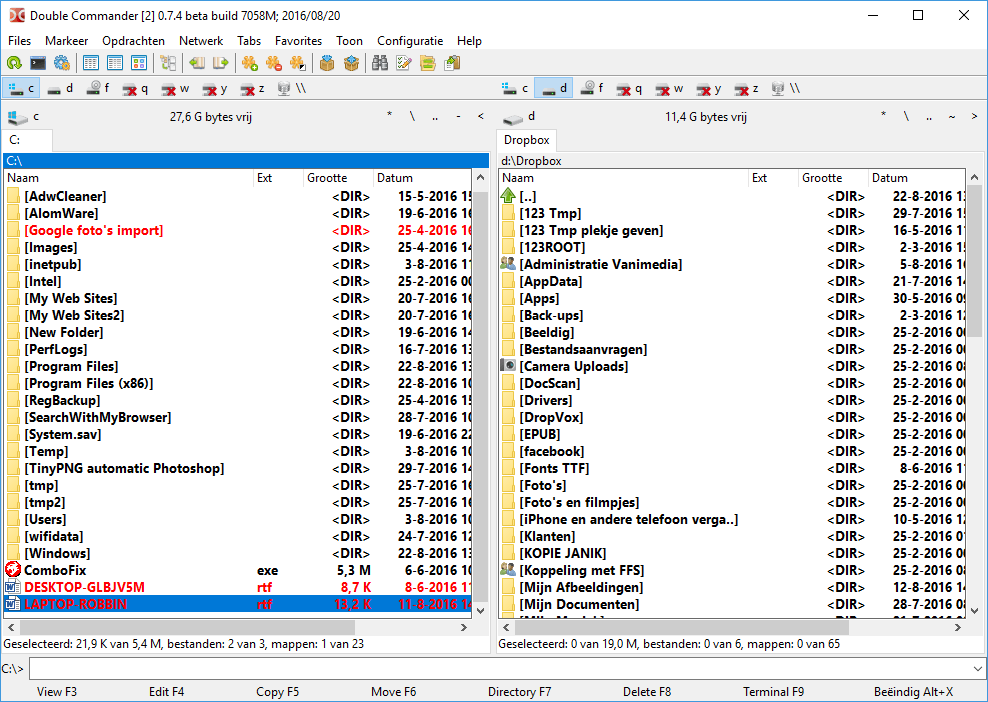
Task: Select drive y in the right drive bar
Action: 709,88
